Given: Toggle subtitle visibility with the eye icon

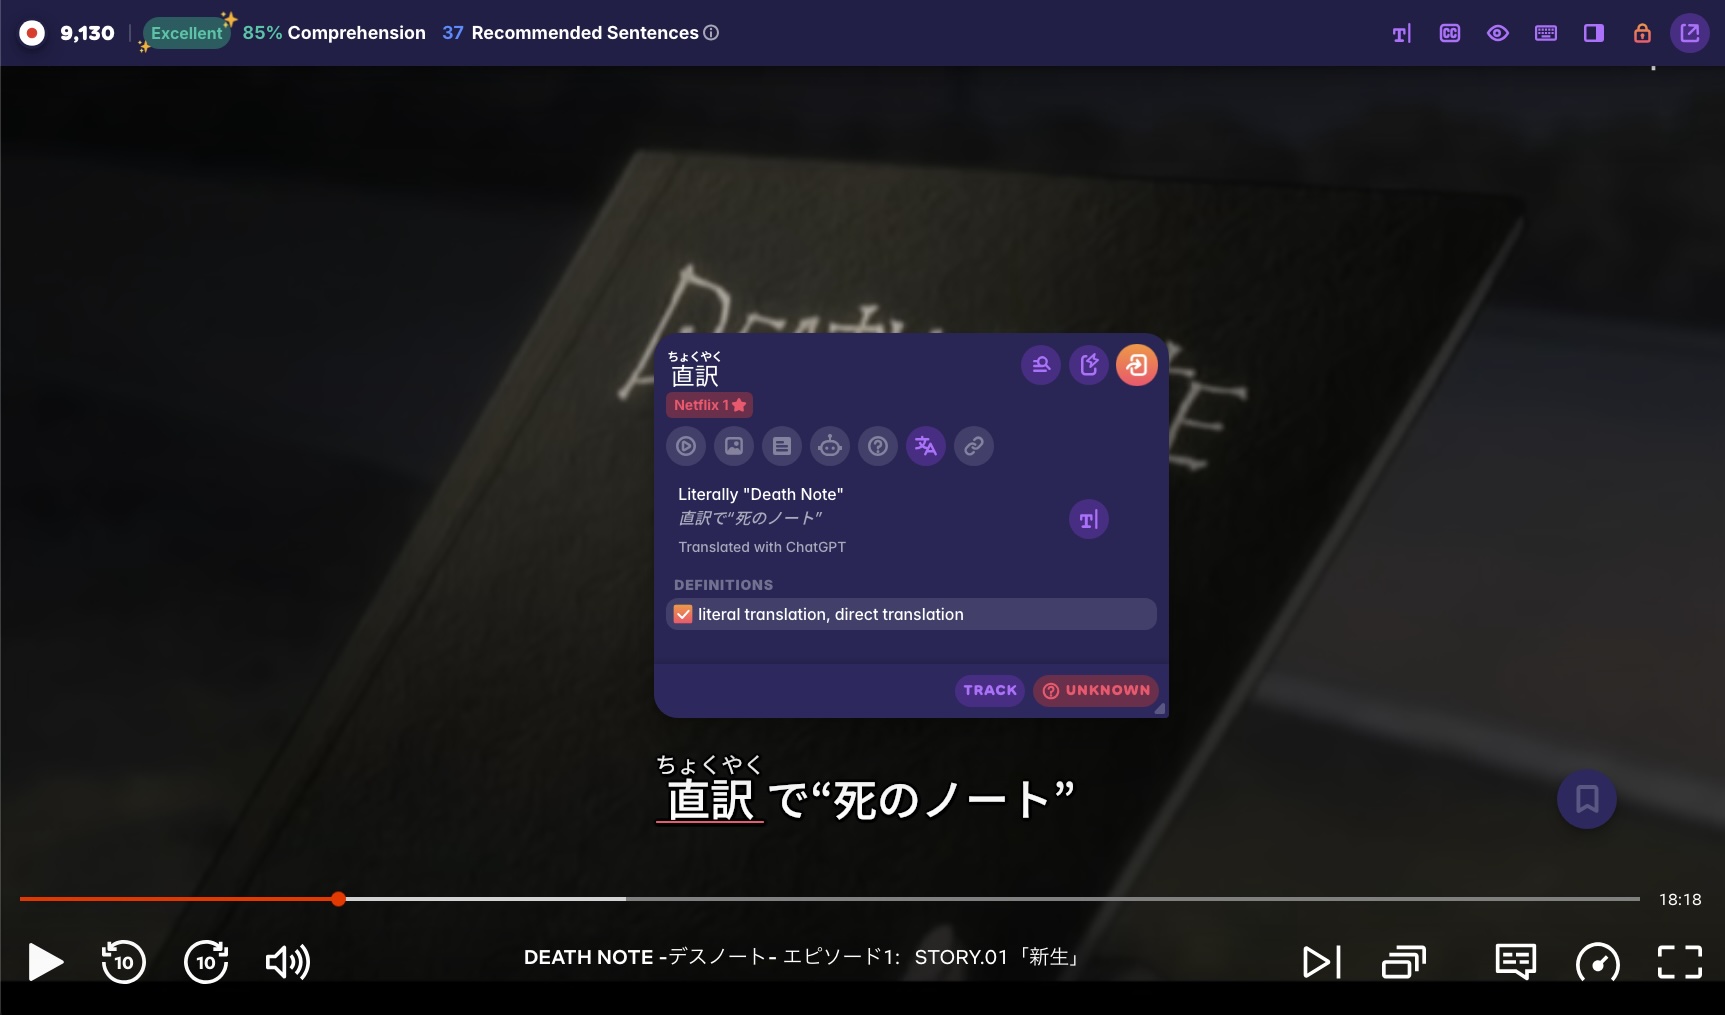Looking at the screenshot, I should coord(1497,33).
